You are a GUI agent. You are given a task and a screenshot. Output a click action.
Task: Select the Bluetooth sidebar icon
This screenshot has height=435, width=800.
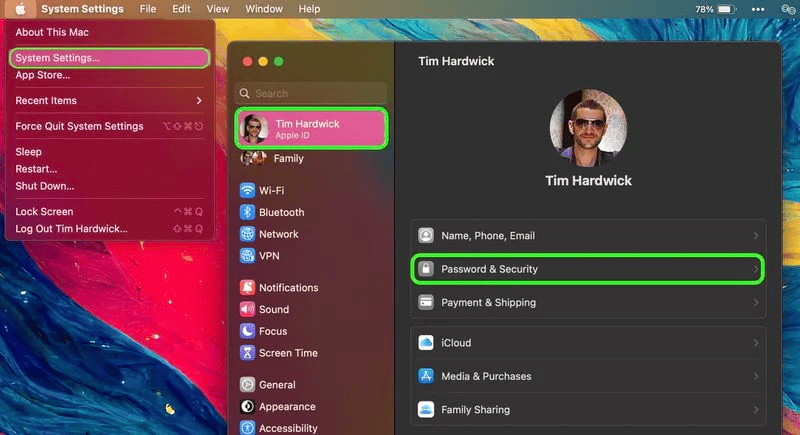coord(247,212)
